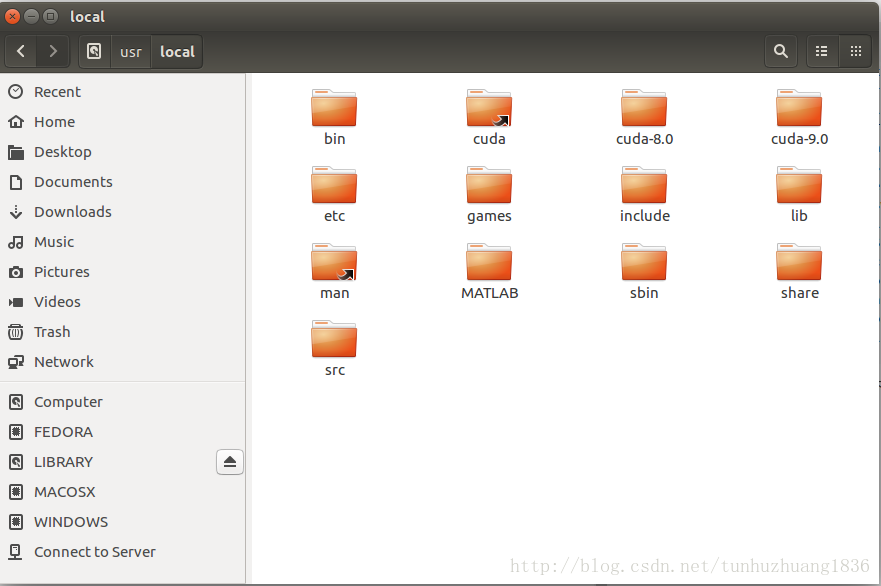
Task: Go forward with the right arrow button
Action: click(x=53, y=52)
